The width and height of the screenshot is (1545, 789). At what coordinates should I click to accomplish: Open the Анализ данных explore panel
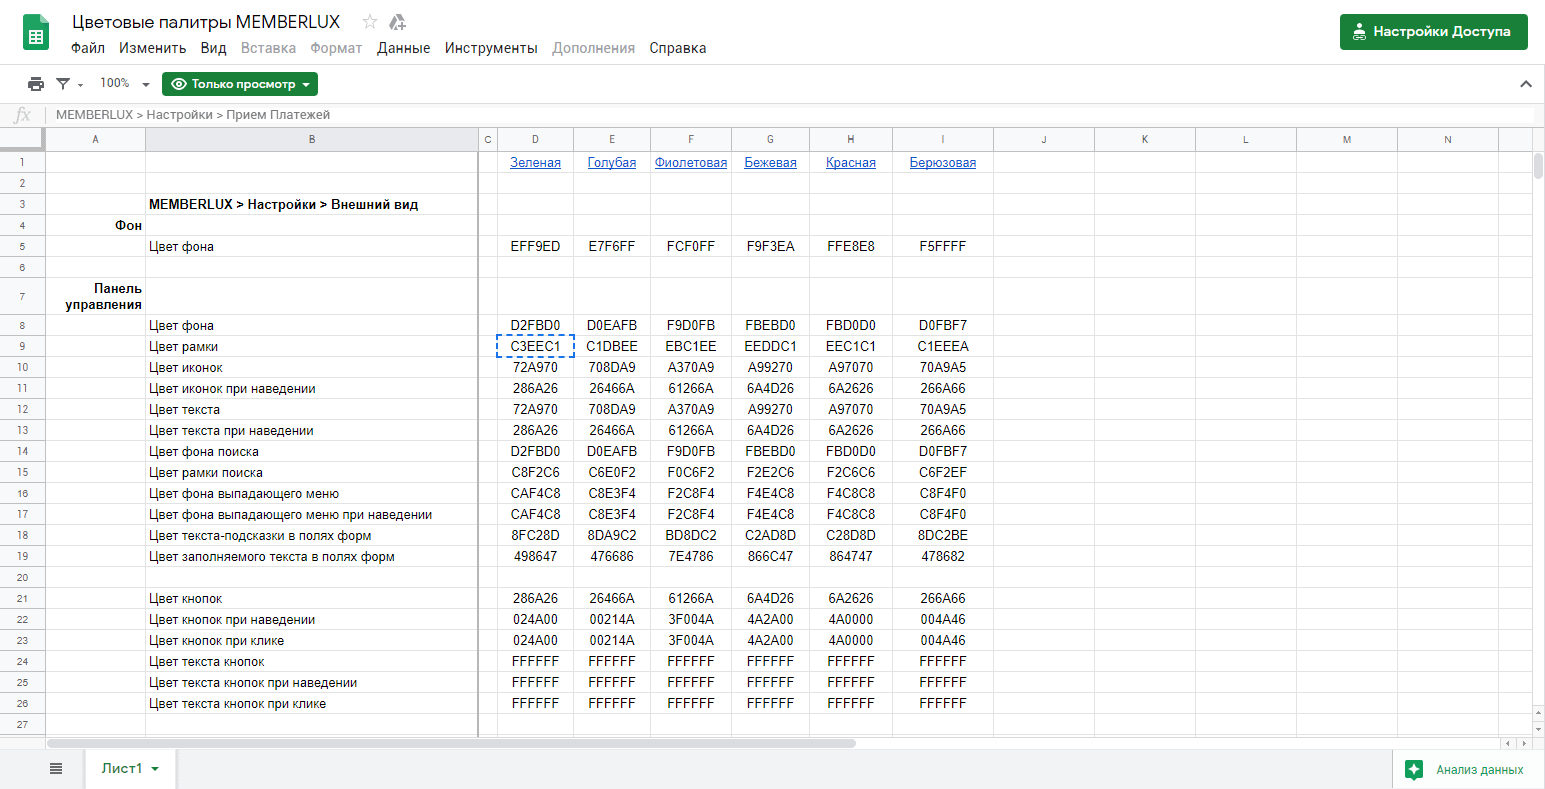click(x=1467, y=769)
